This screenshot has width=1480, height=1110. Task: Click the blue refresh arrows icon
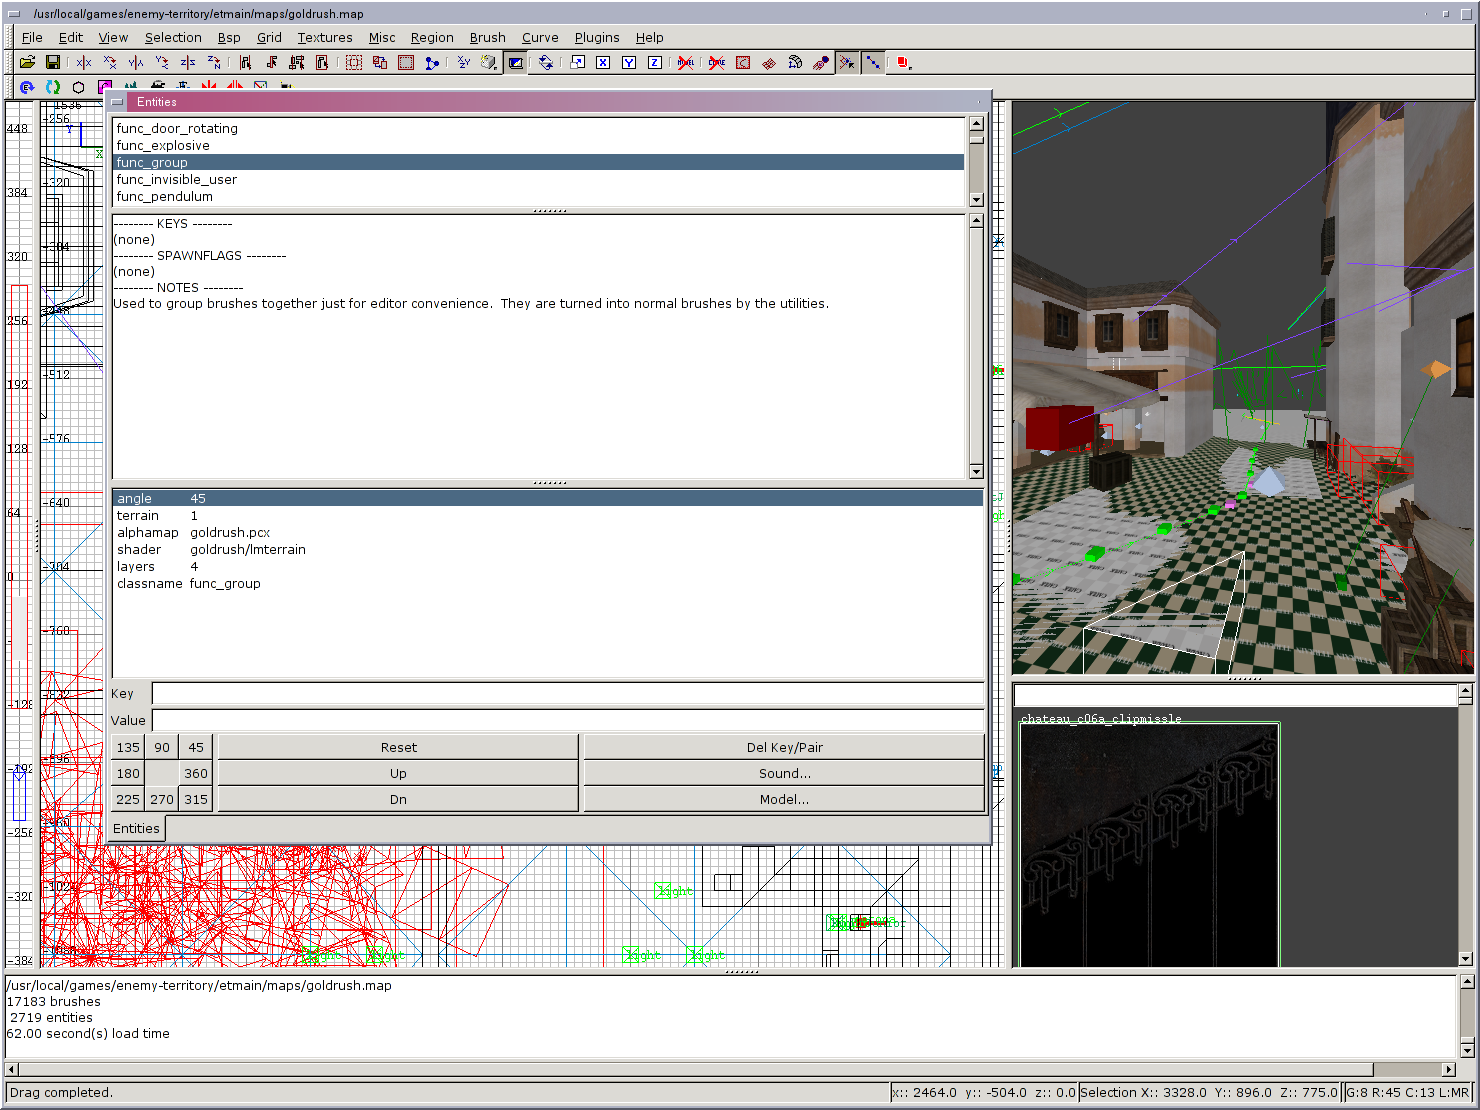pyautogui.click(x=53, y=87)
